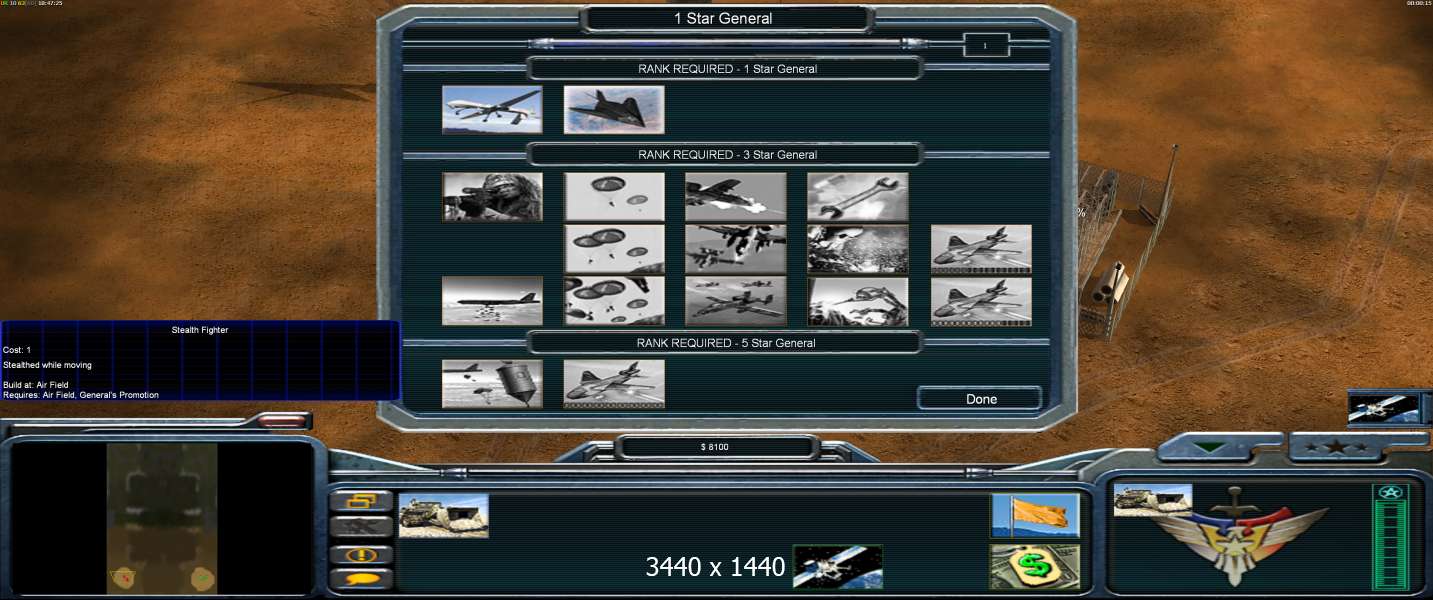Click the RANK REQUIRED - 5 Star General header
Viewport: 1433px width, 600px height.
(x=726, y=343)
